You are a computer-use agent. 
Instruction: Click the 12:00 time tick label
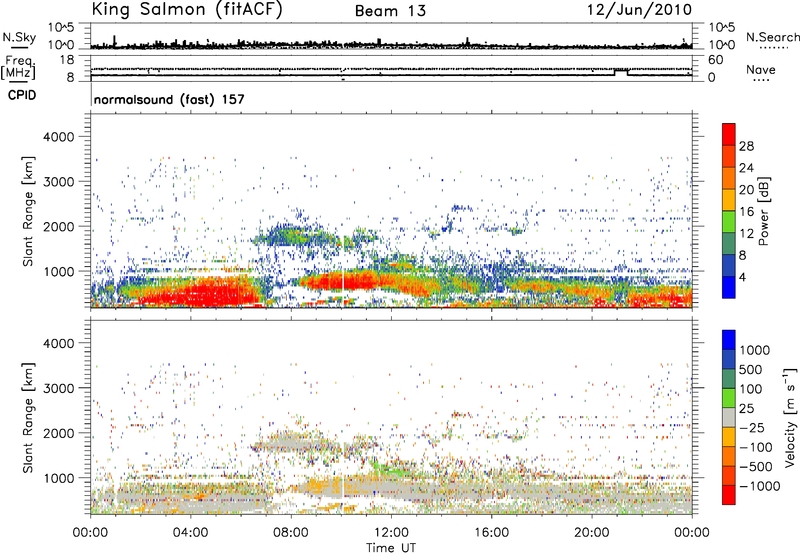[x=391, y=533]
